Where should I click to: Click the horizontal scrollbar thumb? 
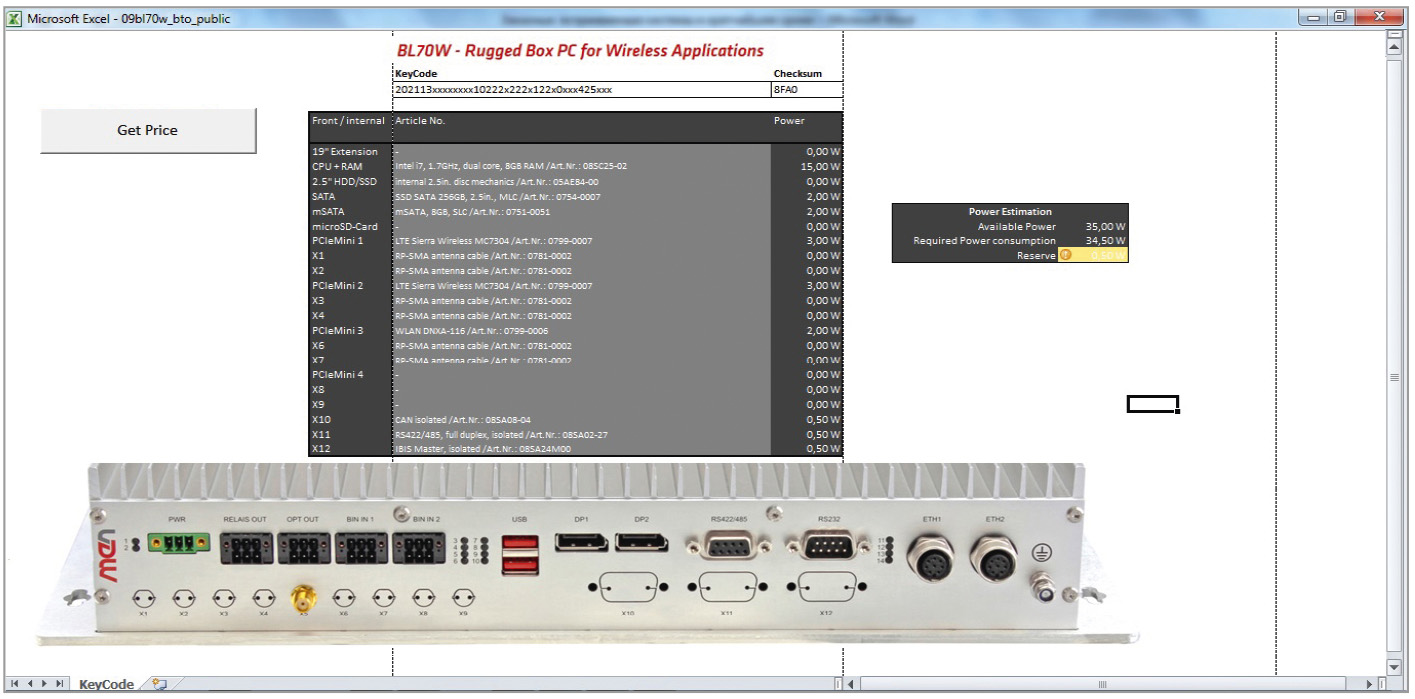click(x=1103, y=684)
